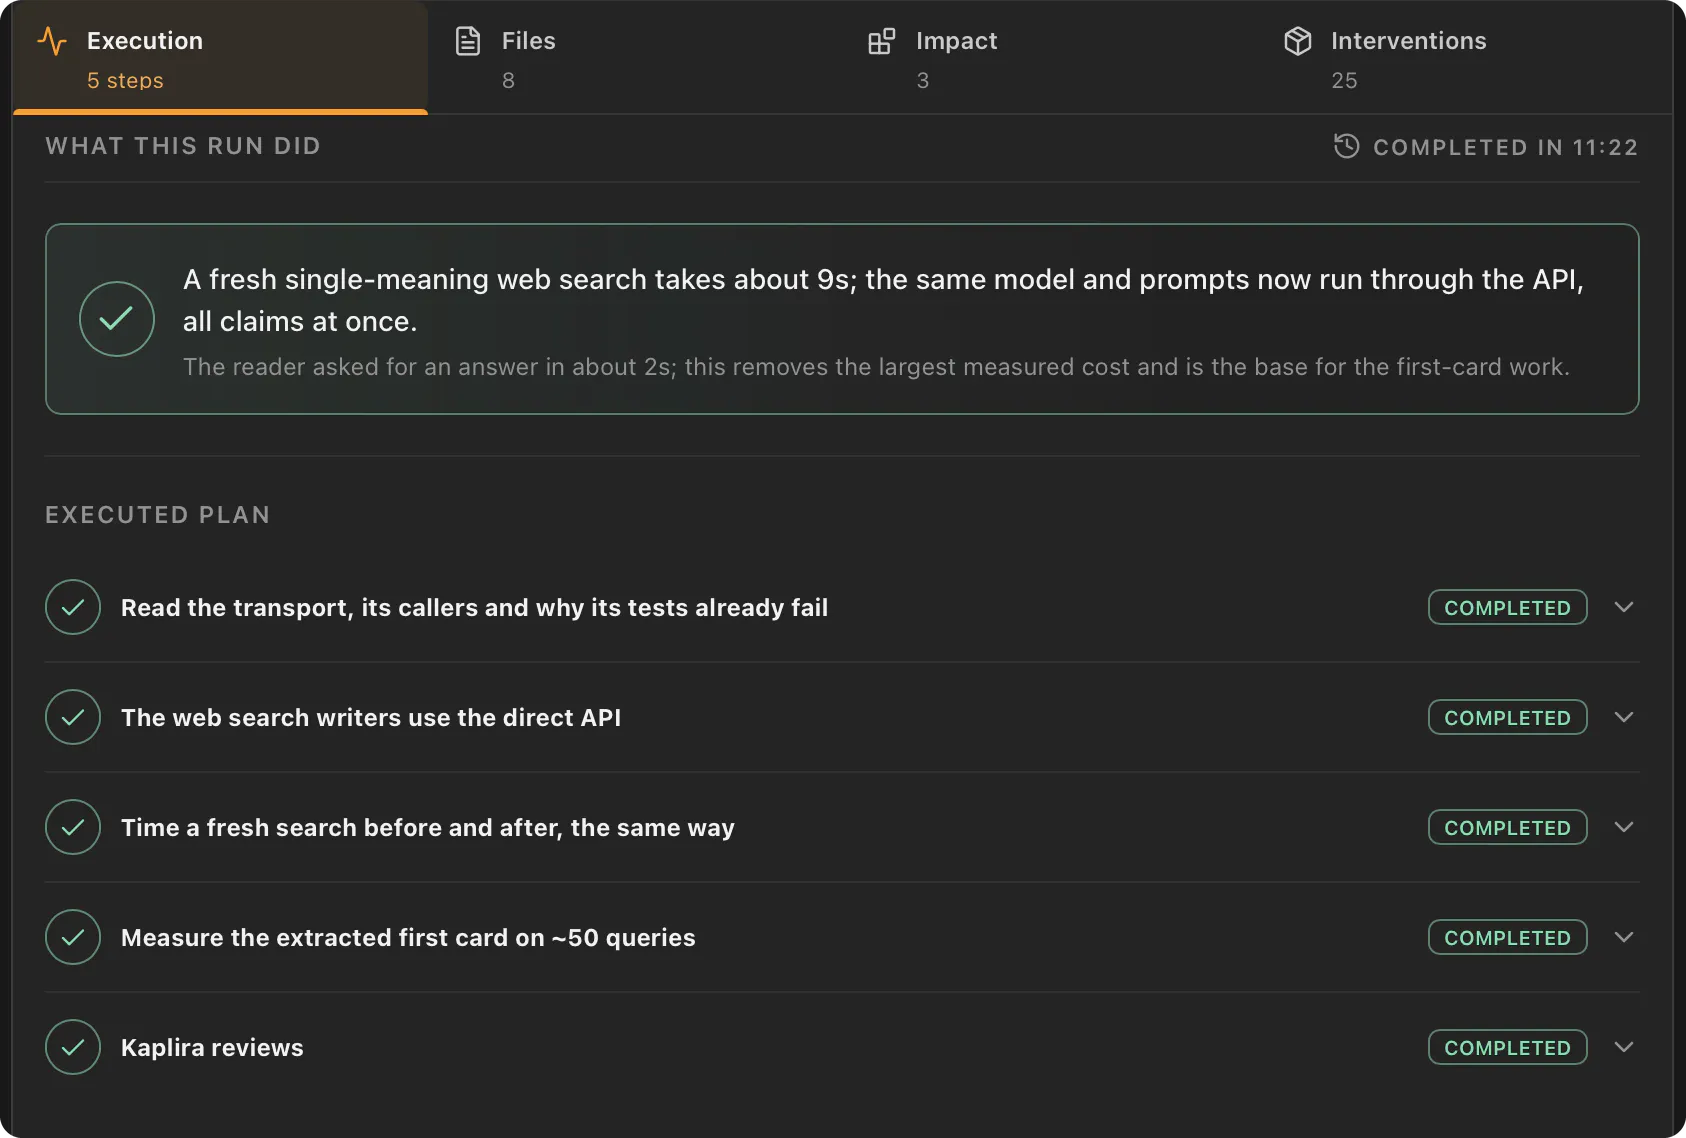Expand the web search writers step chevron
Image resolution: width=1686 pixels, height=1138 pixels.
[x=1624, y=717]
